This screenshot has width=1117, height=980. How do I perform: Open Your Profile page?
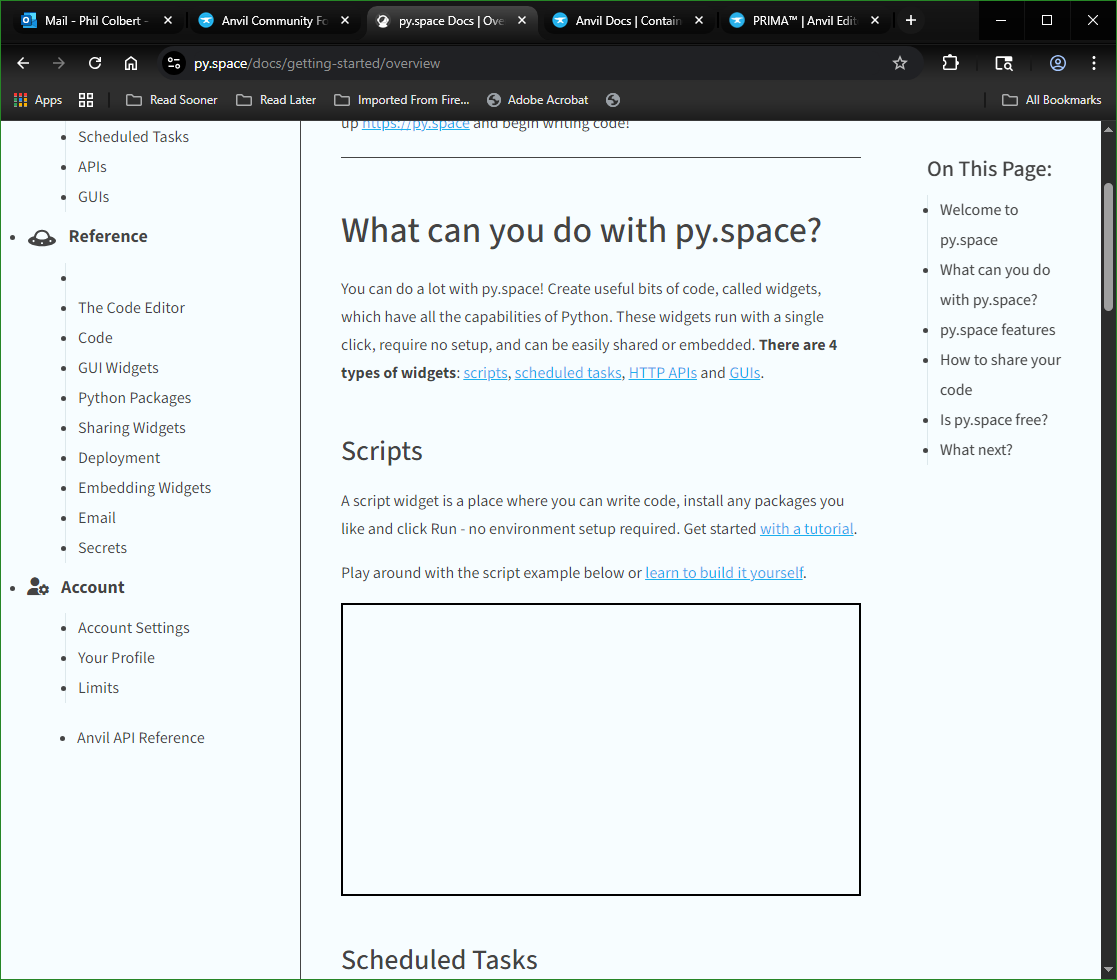click(116, 657)
